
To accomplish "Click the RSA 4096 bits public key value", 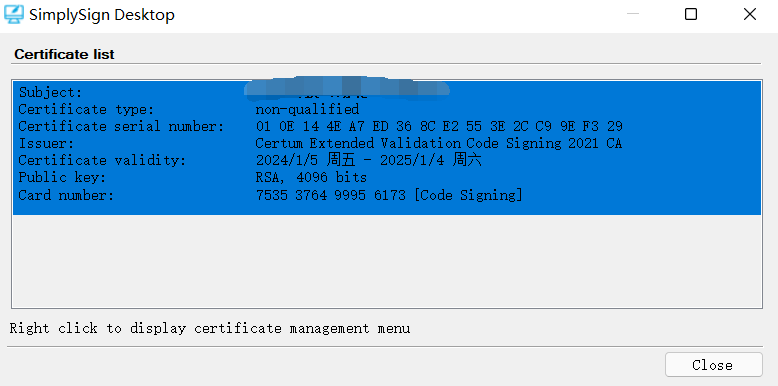I will 311,177.
